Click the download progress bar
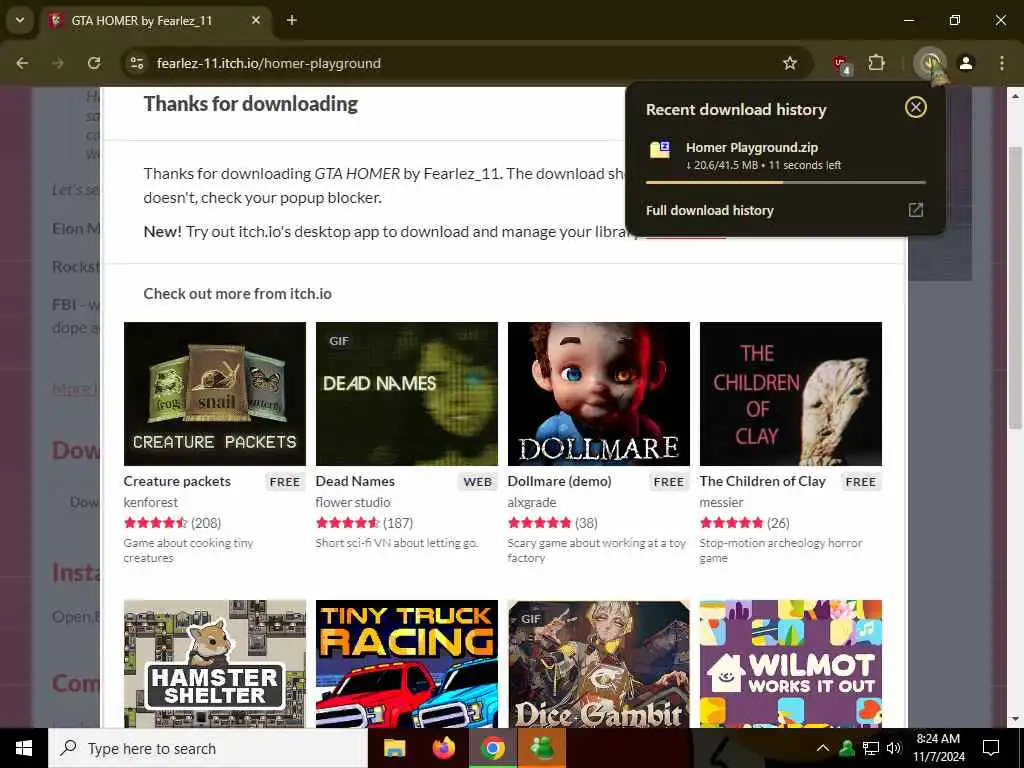The width and height of the screenshot is (1024, 768). [x=786, y=182]
